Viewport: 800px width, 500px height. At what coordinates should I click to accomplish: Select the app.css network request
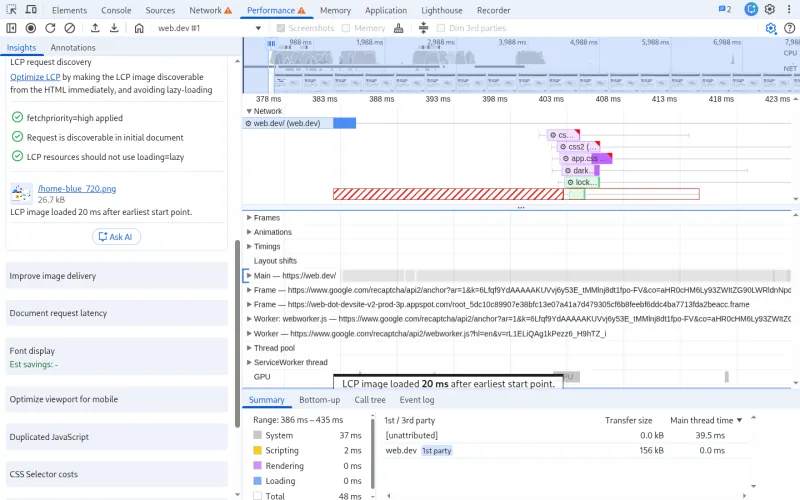[585, 158]
